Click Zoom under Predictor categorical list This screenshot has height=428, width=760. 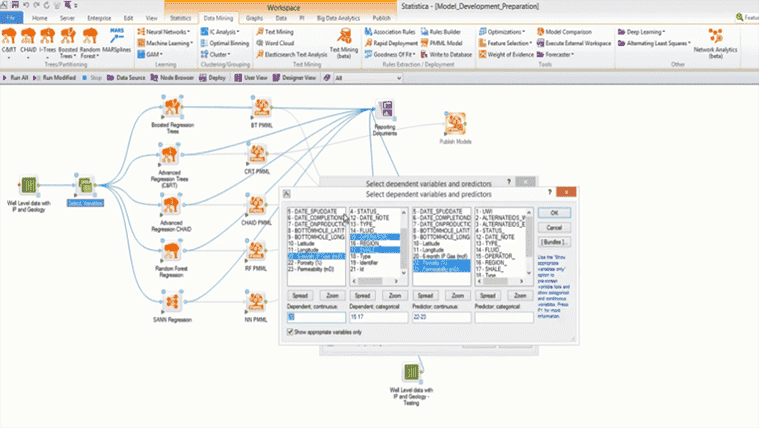tap(520, 295)
